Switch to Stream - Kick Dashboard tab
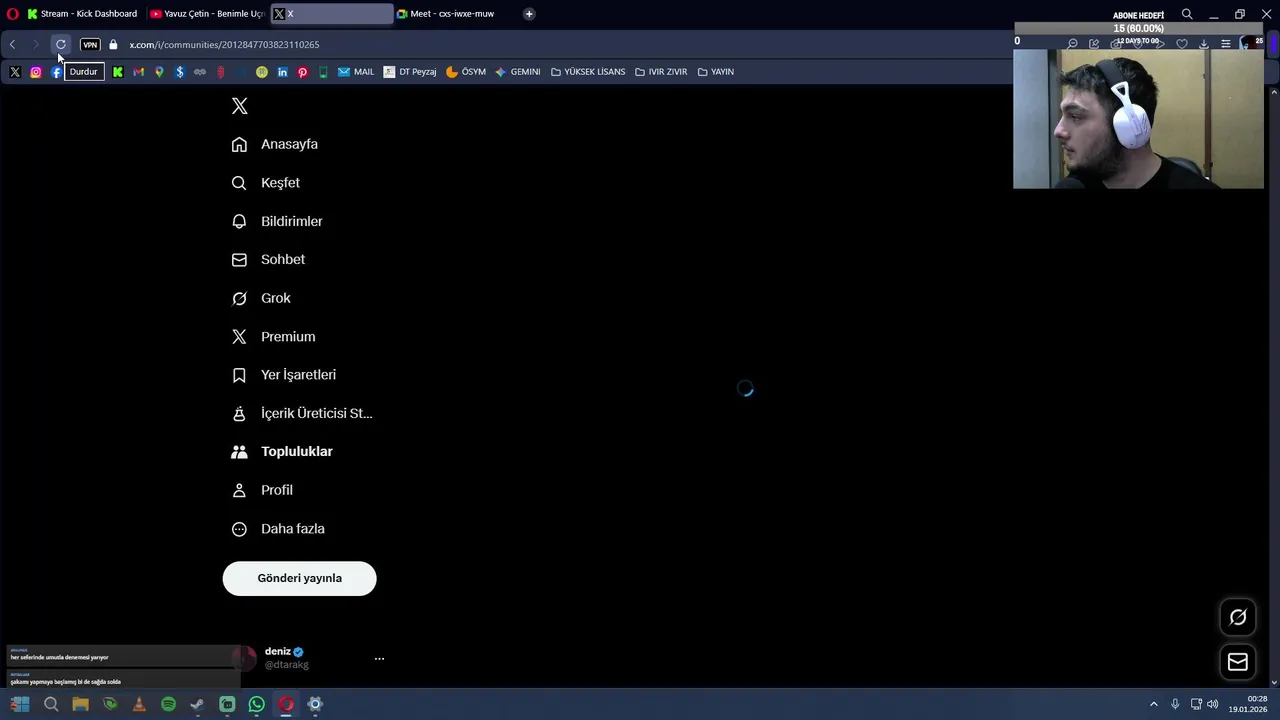This screenshot has height=720, width=1280. [82, 14]
